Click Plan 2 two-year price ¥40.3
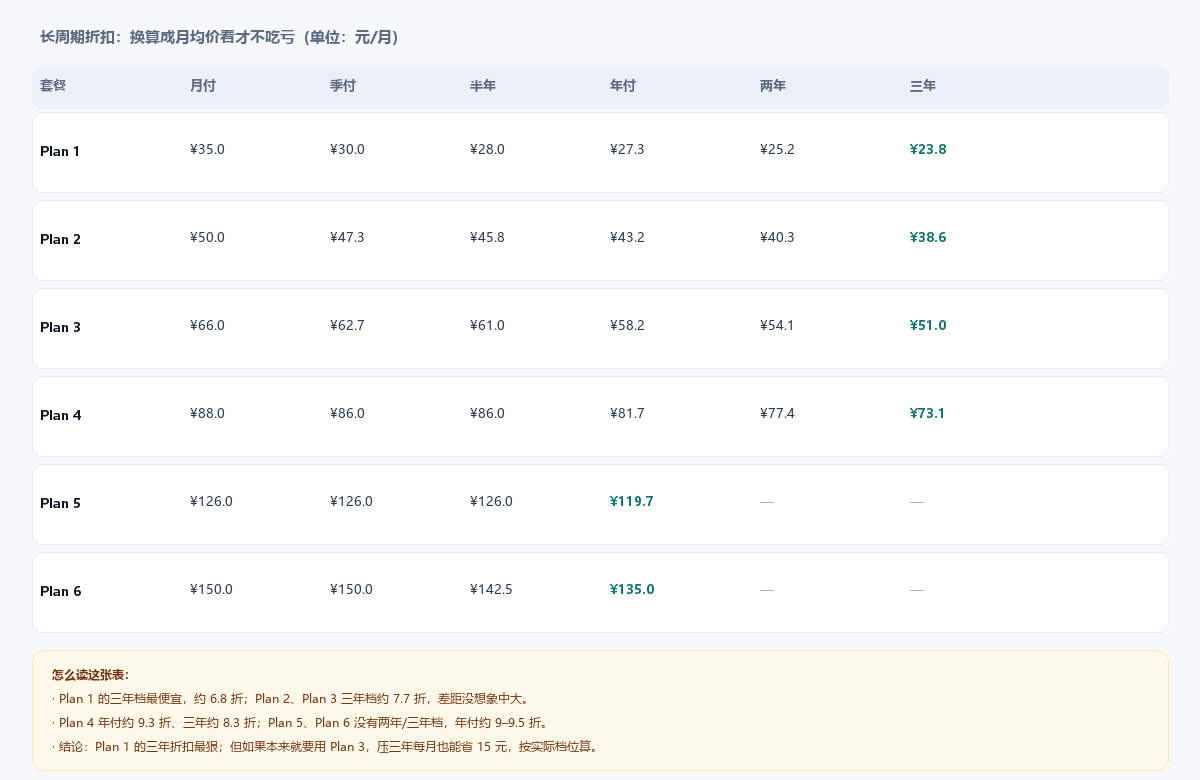1200x780 pixels. pos(777,237)
